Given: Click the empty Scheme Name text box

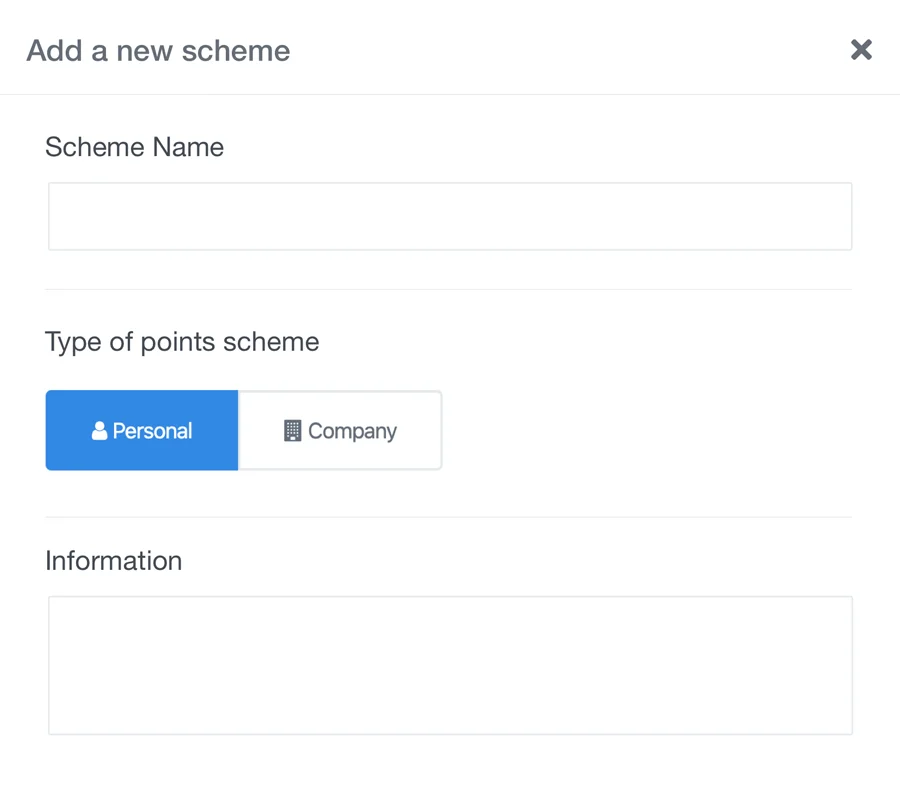Looking at the screenshot, I should click(x=448, y=216).
